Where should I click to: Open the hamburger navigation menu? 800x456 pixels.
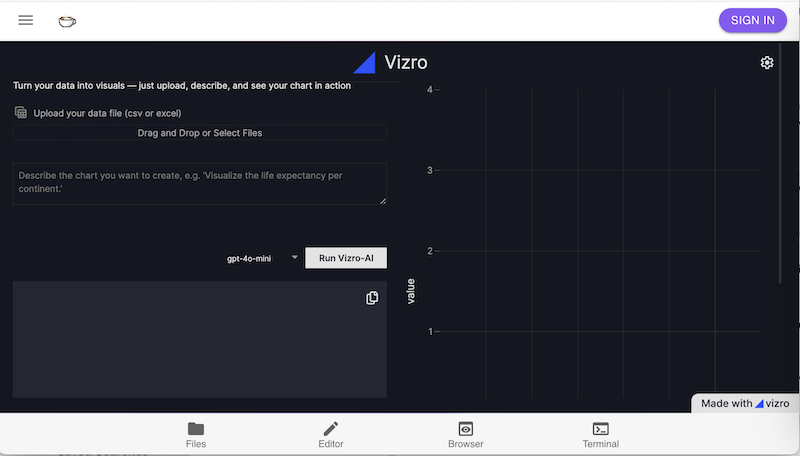click(26, 20)
